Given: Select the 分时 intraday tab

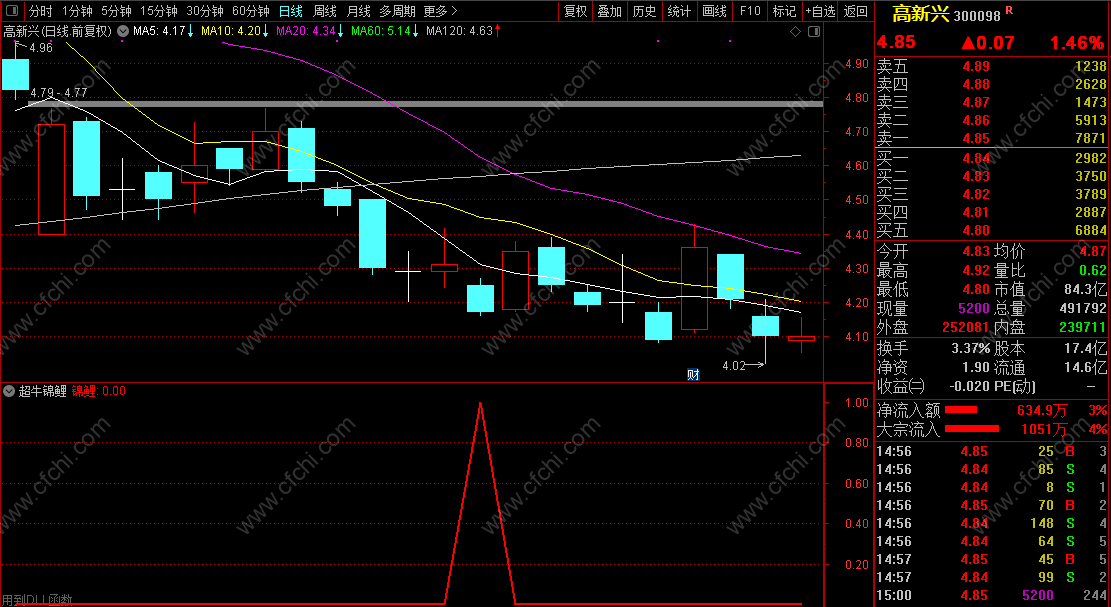Looking at the screenshot, I should point(40,11).
